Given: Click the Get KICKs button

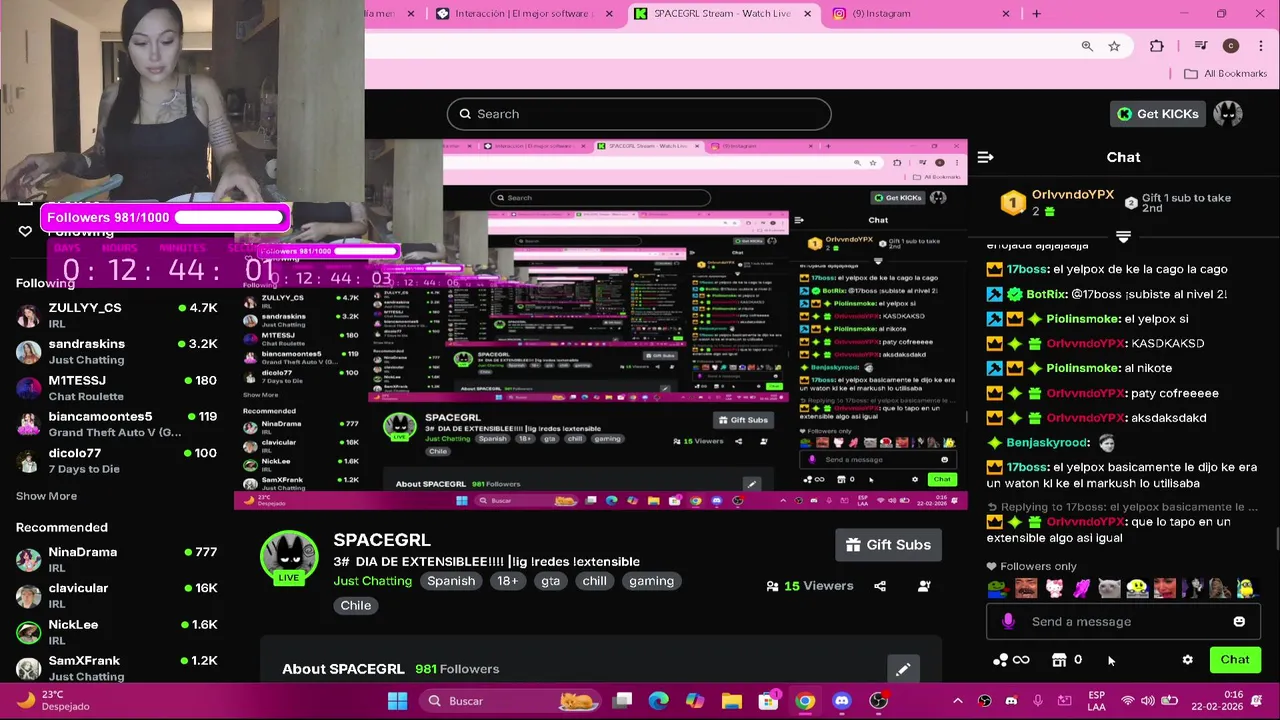Looking at the screenshot, I should click(x=1157, y=114).
